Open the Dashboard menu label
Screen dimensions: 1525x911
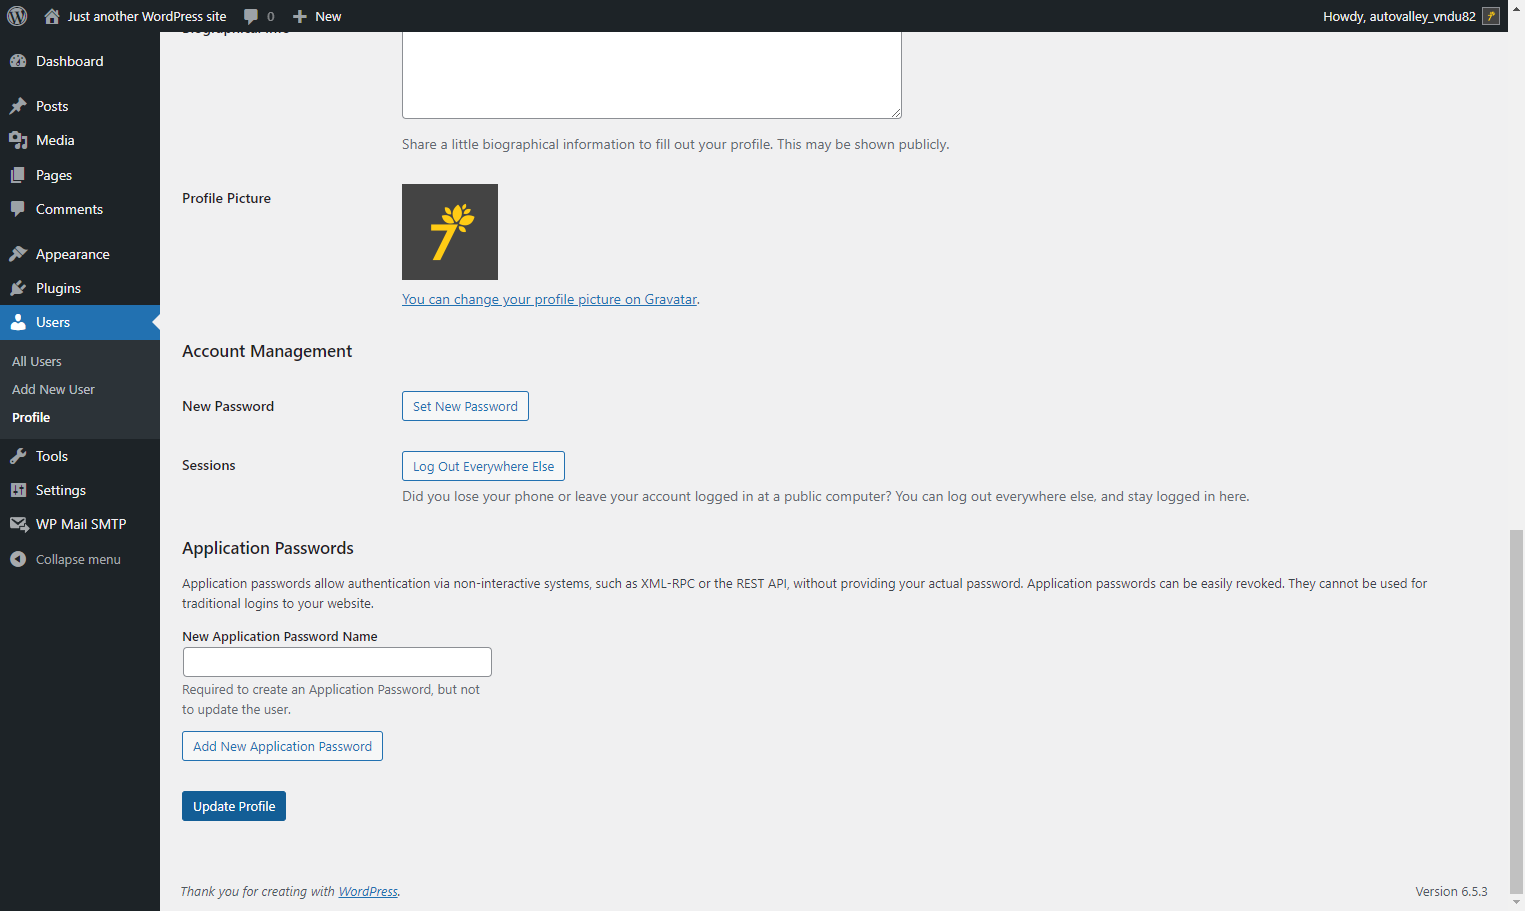click(x=69, y=61)
